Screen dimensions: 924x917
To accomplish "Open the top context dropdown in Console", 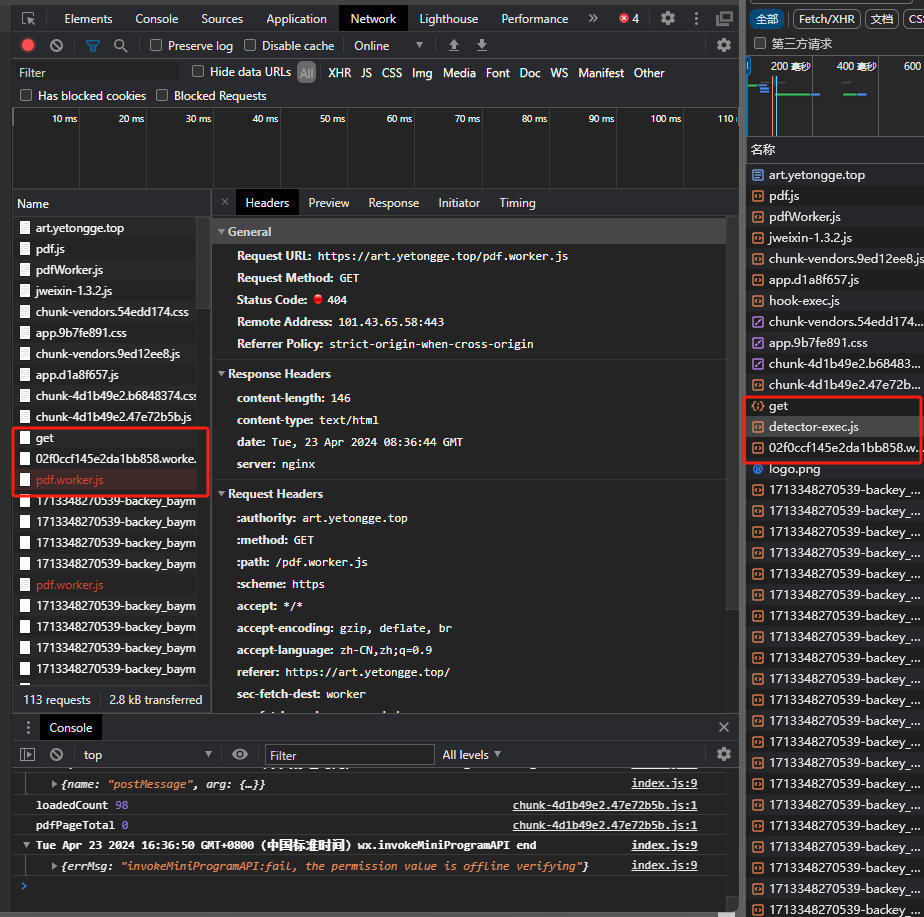I will coord(147,755).
